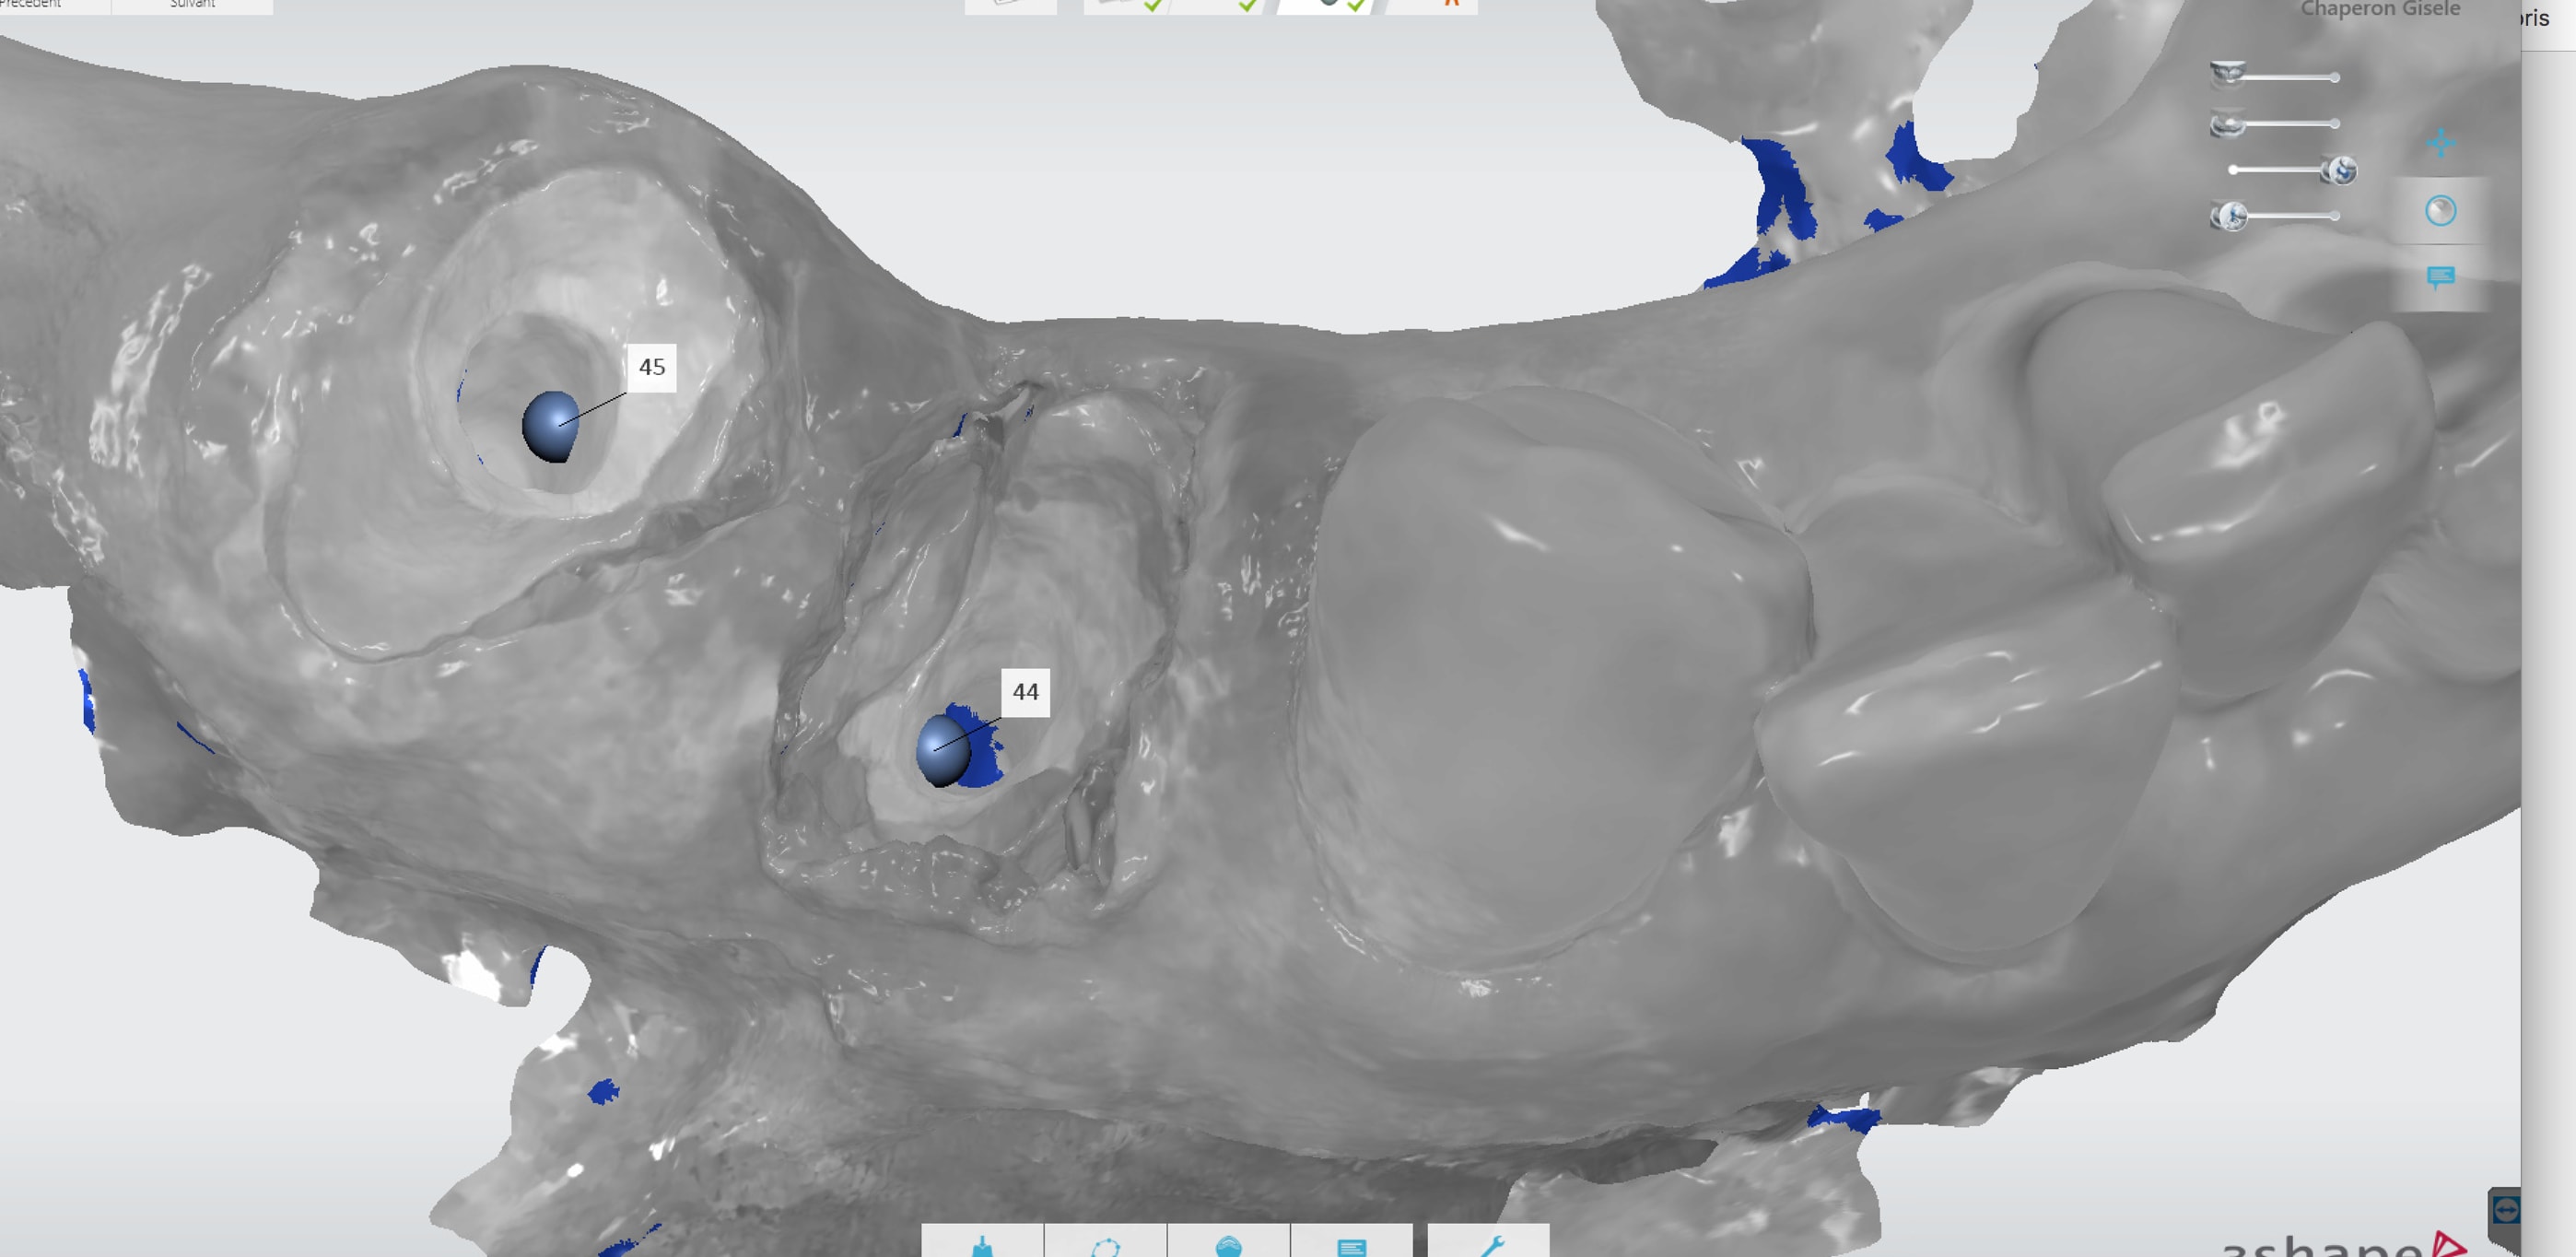Click the view center target icon

tap(2440, 143)
